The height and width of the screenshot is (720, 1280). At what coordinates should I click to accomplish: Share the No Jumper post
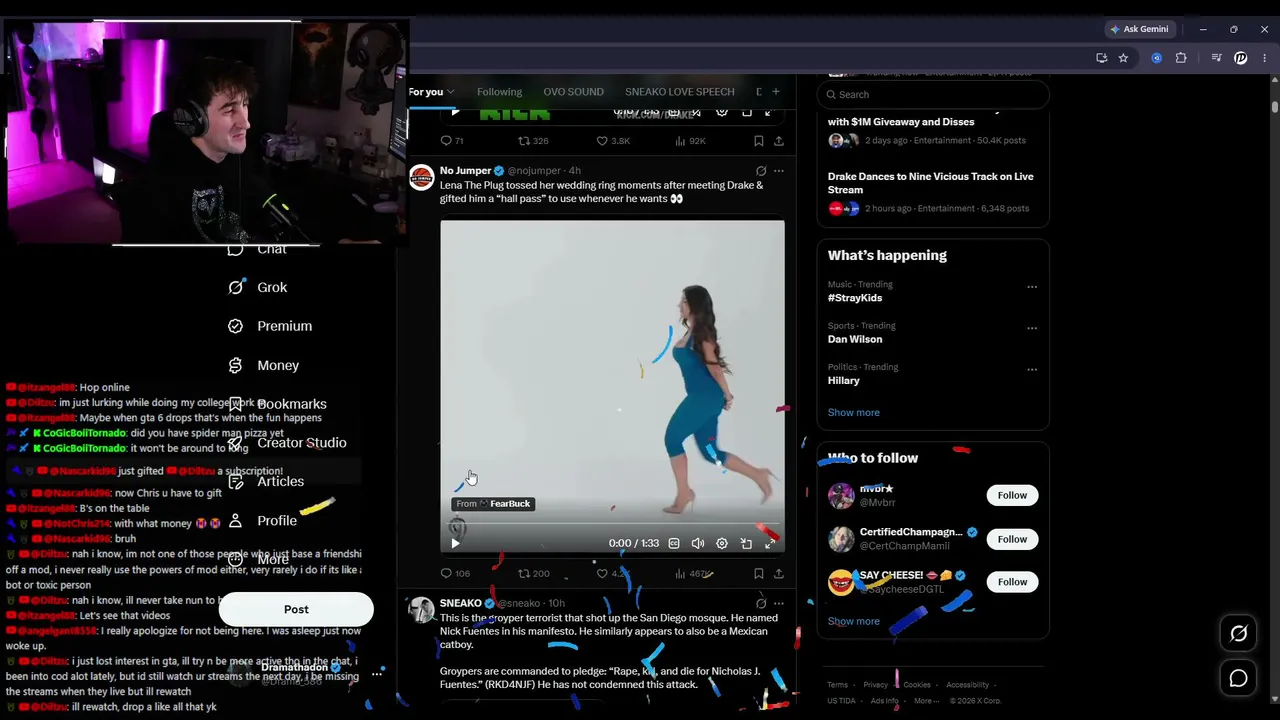click(x=779, y=573)
